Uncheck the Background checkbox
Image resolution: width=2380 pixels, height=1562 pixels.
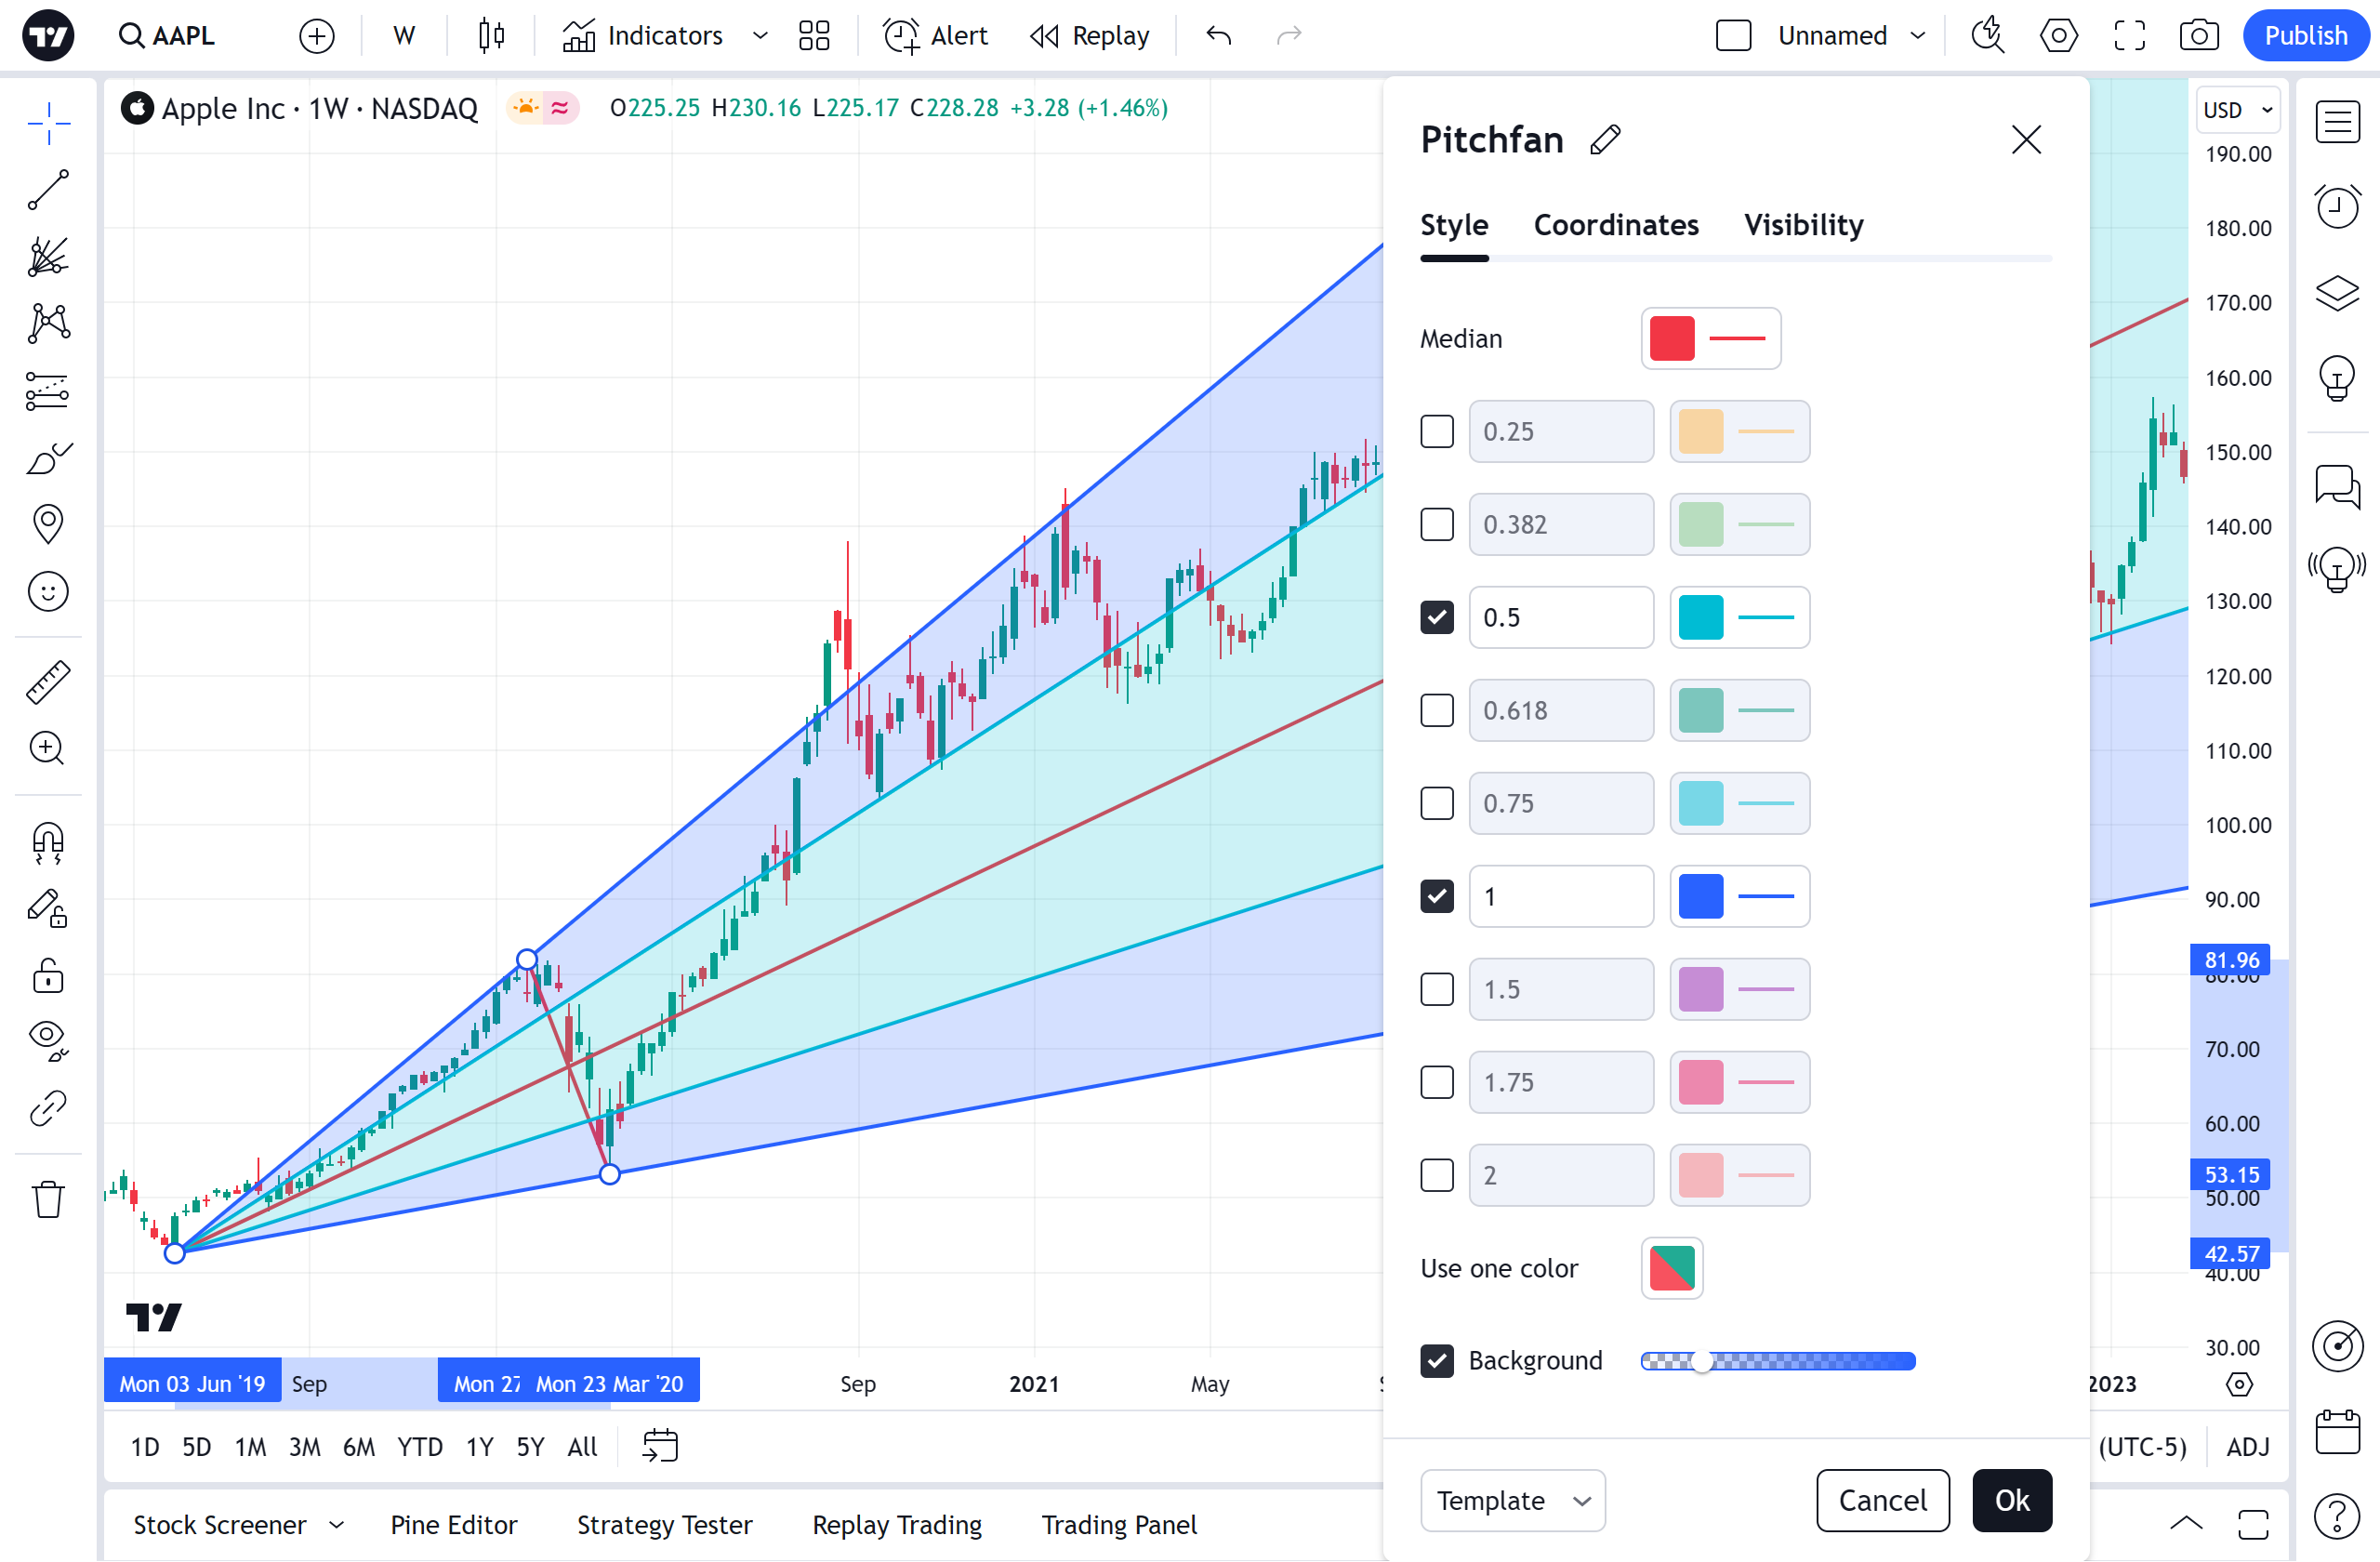[x=1437, y=1361]
